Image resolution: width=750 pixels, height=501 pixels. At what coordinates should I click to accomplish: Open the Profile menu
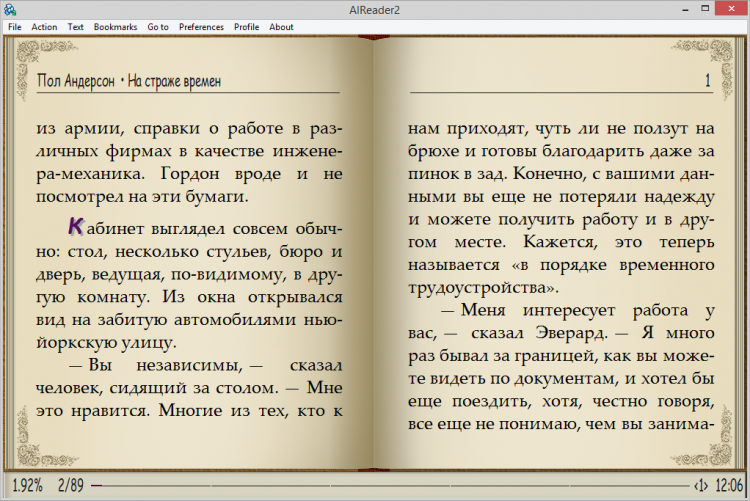(x=246, y=27)
